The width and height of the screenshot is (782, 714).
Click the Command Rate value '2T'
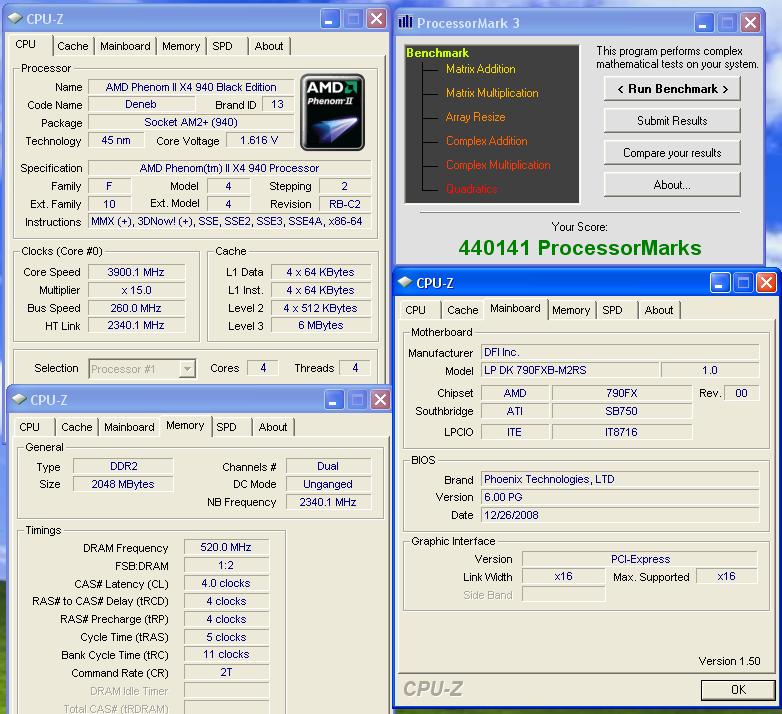click(226, 673)
